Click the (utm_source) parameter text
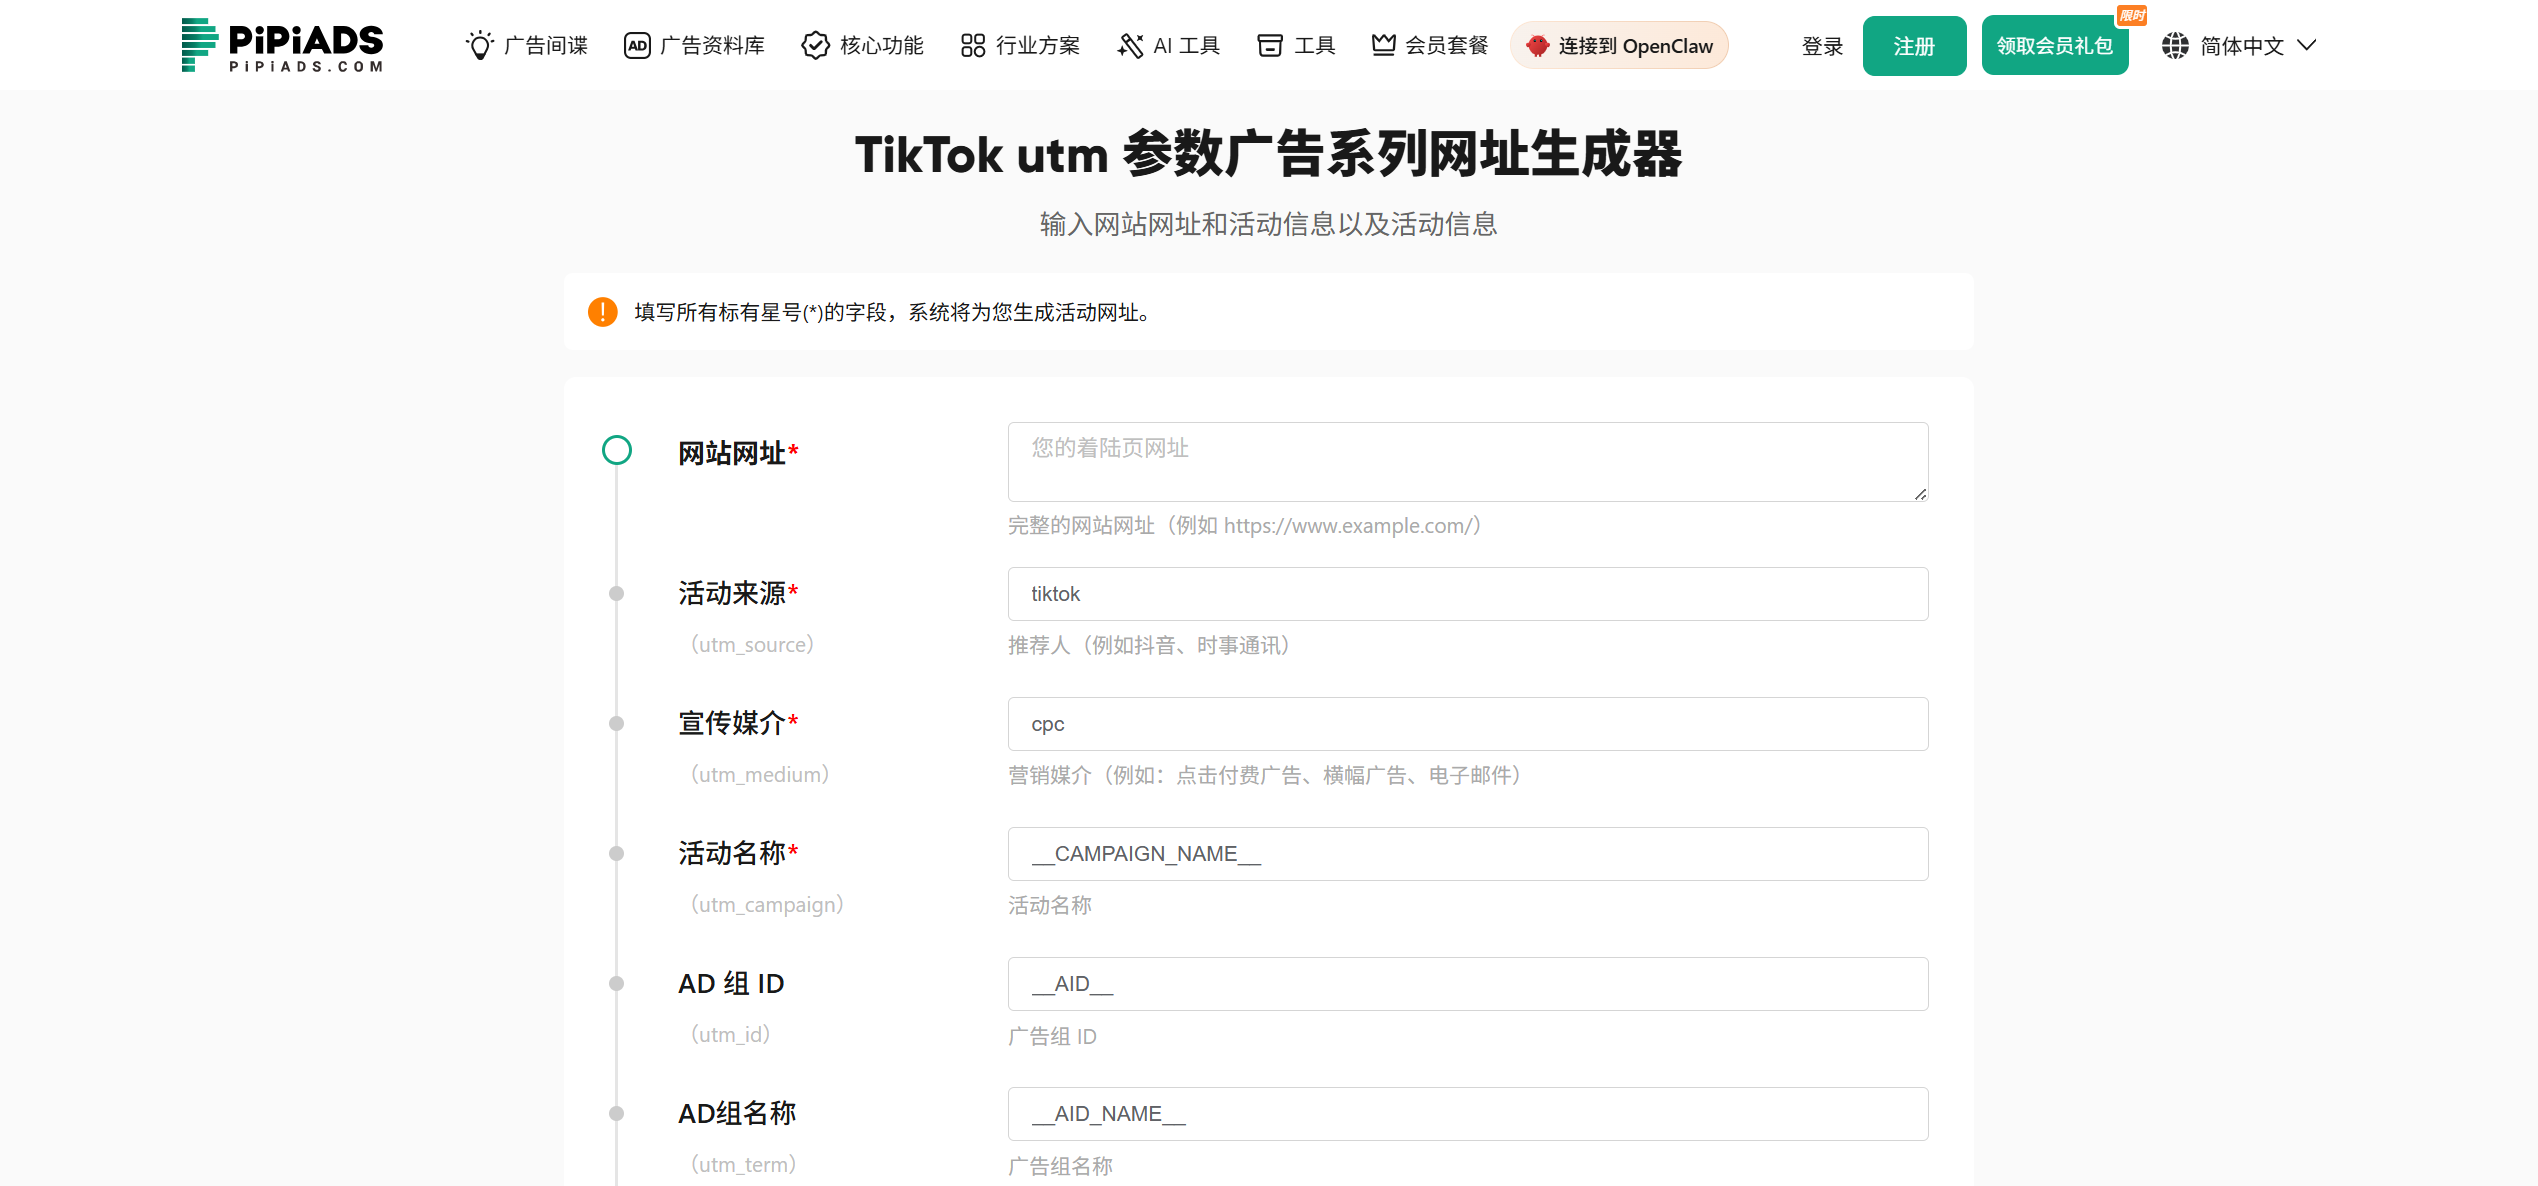Viewport: 2538px width, 1186px height. tap(752, 644)
